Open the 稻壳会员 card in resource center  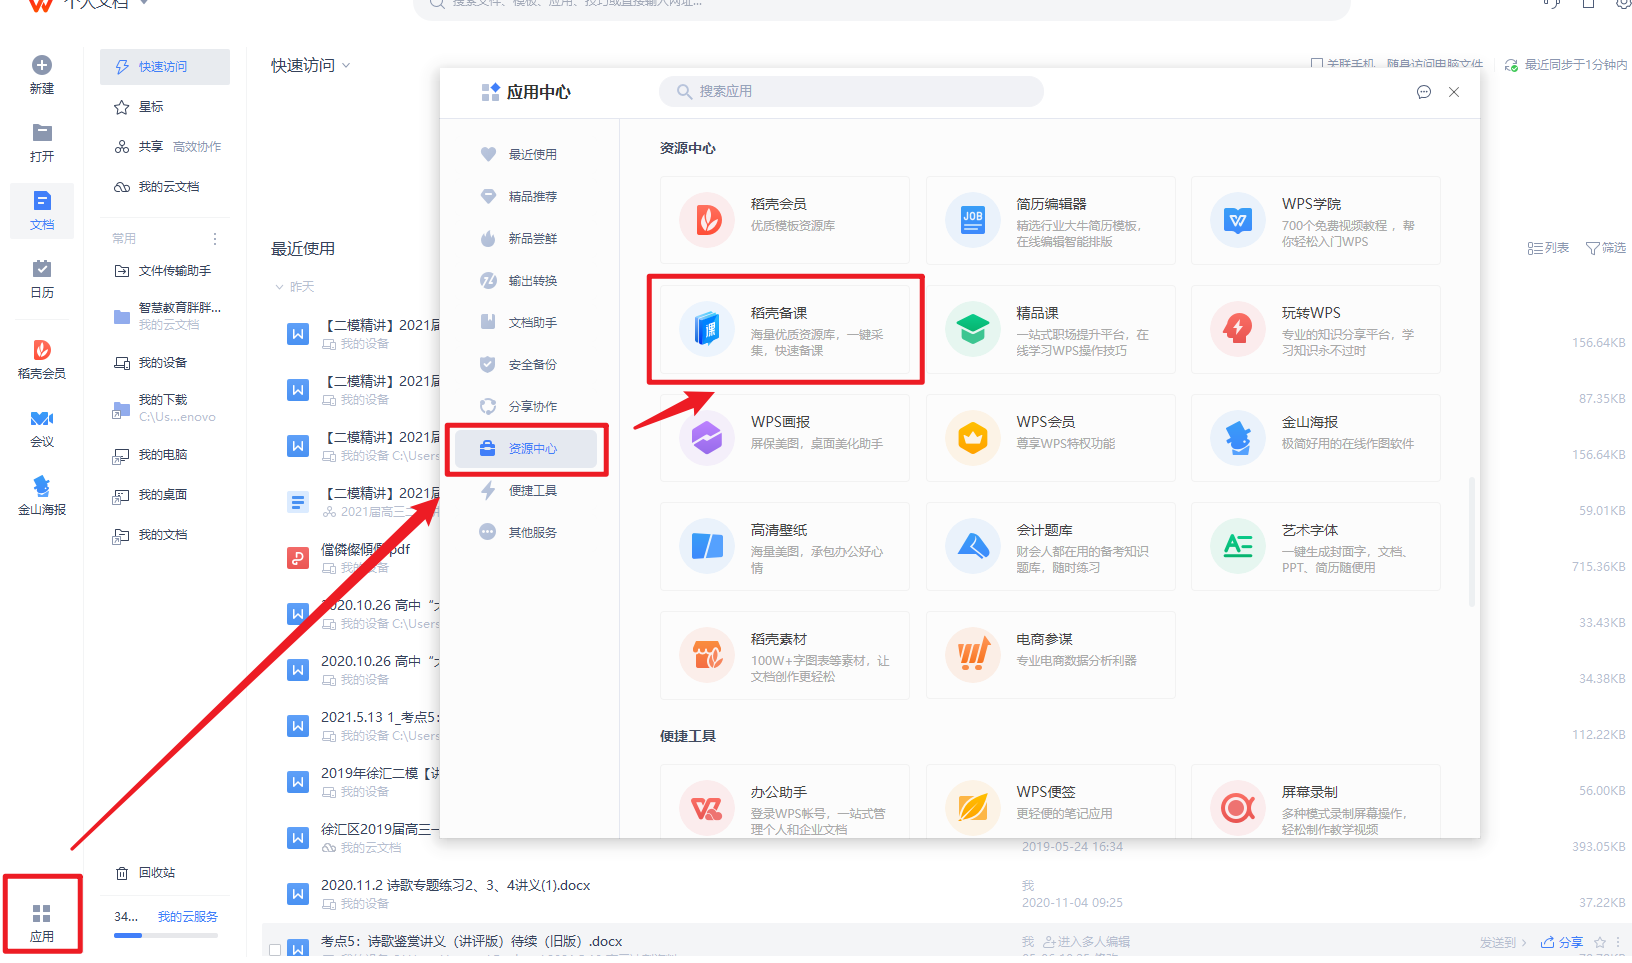[x=785, y=220]
